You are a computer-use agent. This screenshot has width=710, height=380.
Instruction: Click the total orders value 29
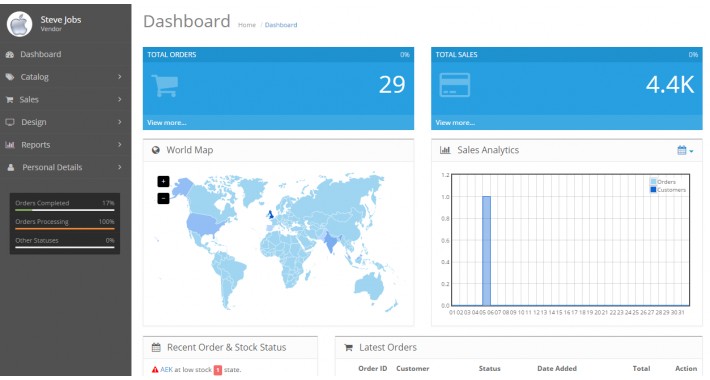coord(392,85)
